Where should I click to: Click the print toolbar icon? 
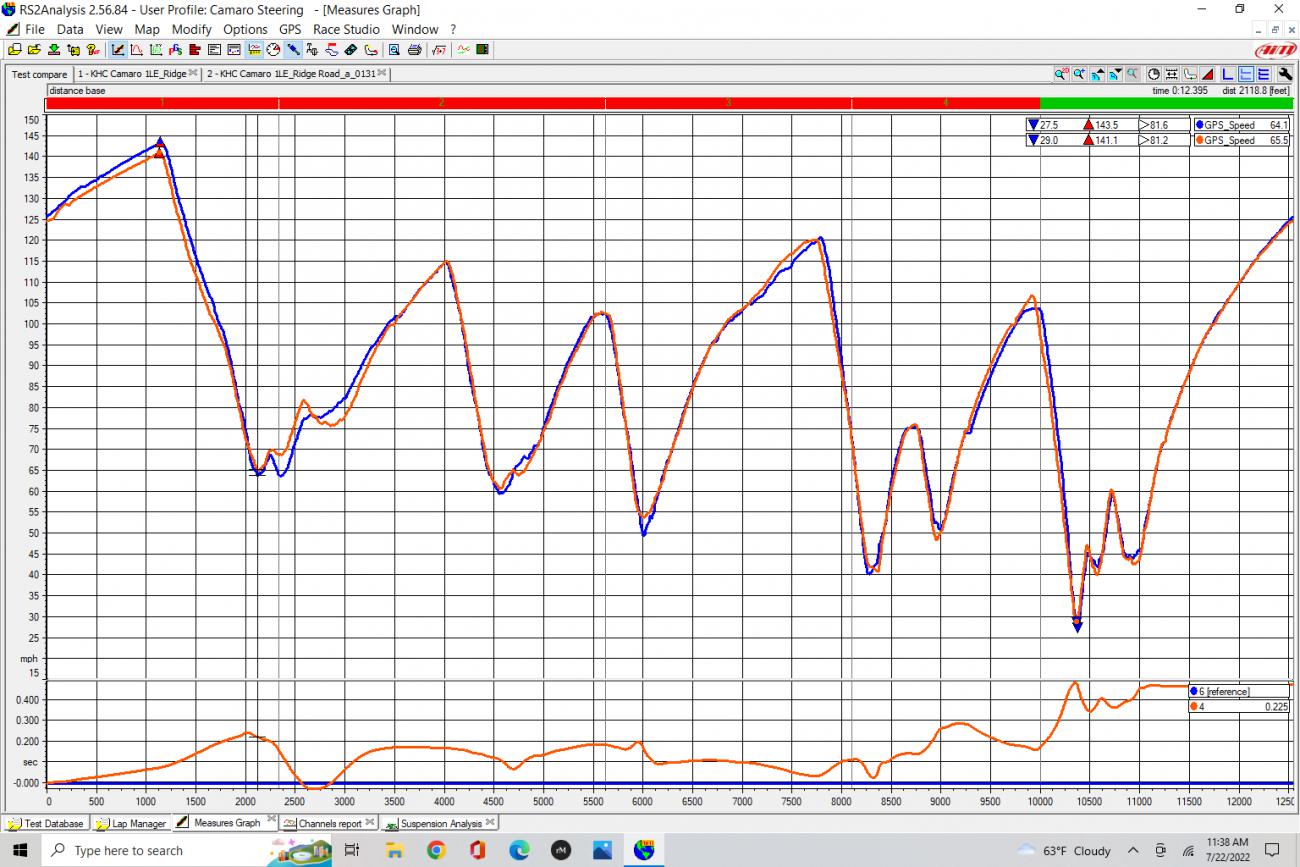(x=414, y=49)
